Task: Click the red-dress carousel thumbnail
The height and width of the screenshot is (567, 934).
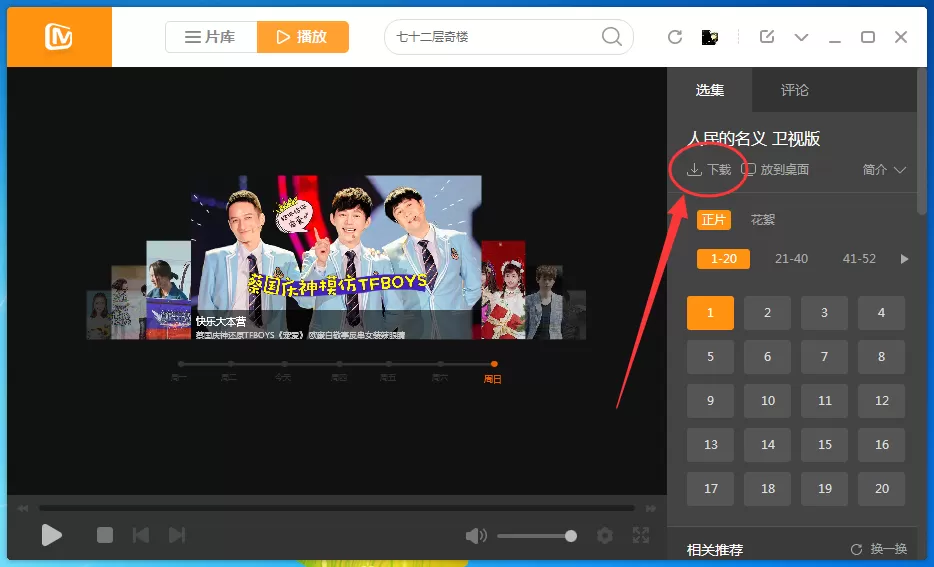Action: click(503, 290)
